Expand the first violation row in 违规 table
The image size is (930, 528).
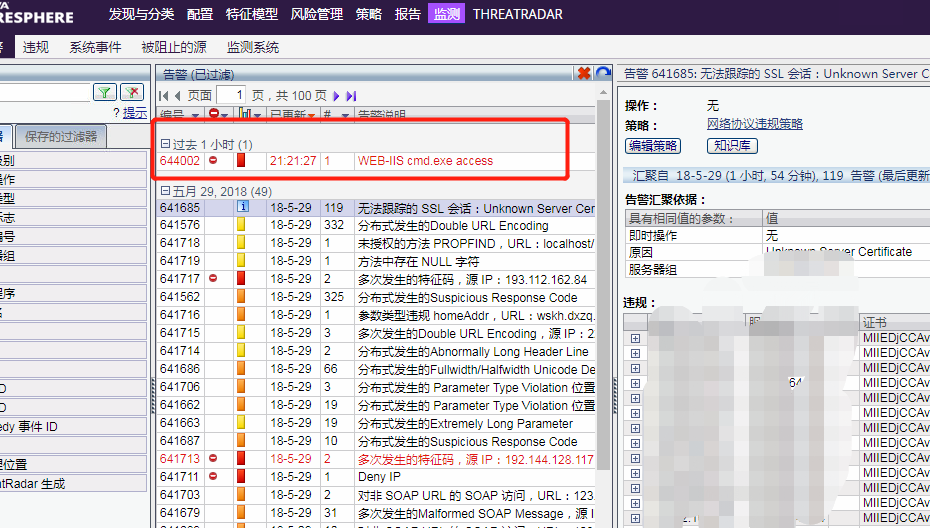(x=635, y=338)
